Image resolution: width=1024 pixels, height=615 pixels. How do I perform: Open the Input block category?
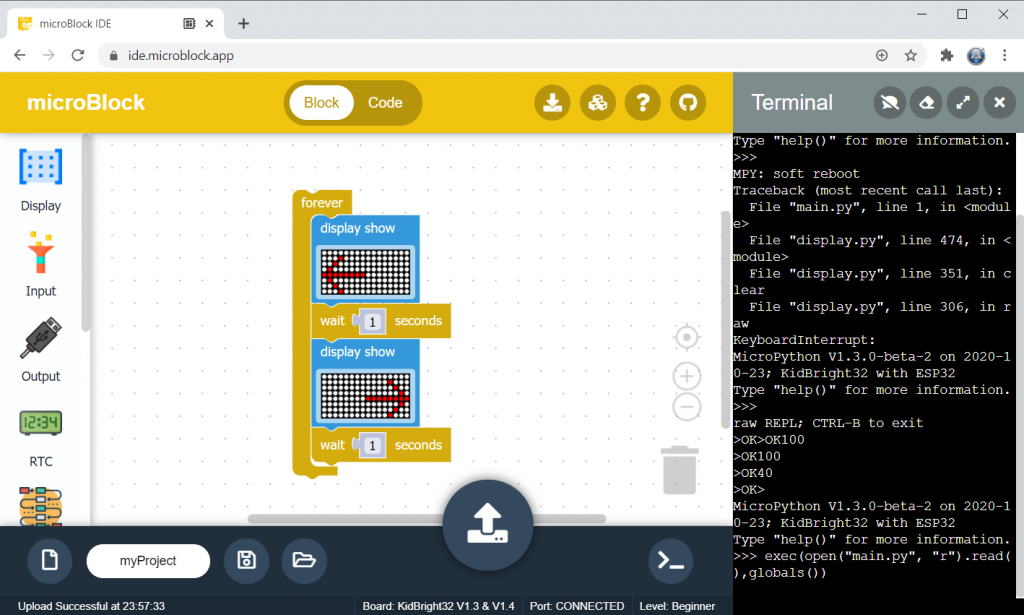[40, 264]
